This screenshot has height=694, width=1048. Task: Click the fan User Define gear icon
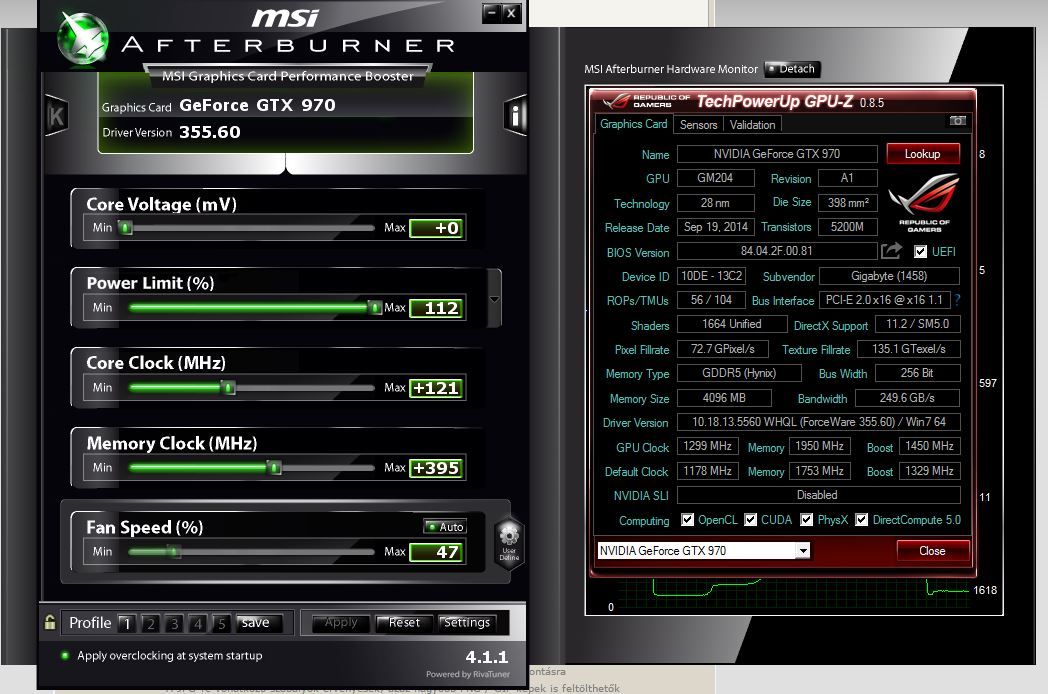[x=509, y=544]
